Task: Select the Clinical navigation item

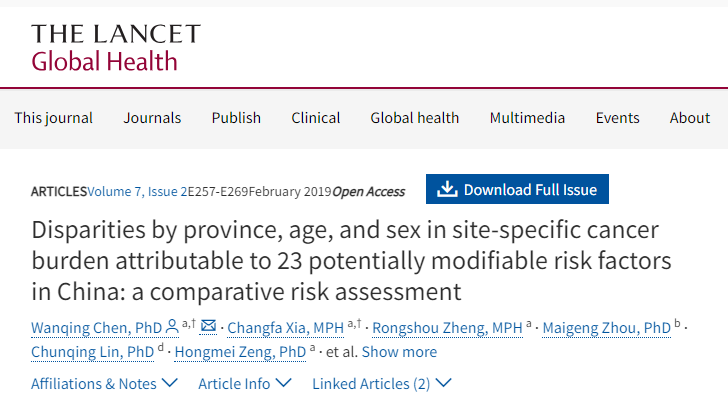Action: pyautogui.click(x=316, y=118)
